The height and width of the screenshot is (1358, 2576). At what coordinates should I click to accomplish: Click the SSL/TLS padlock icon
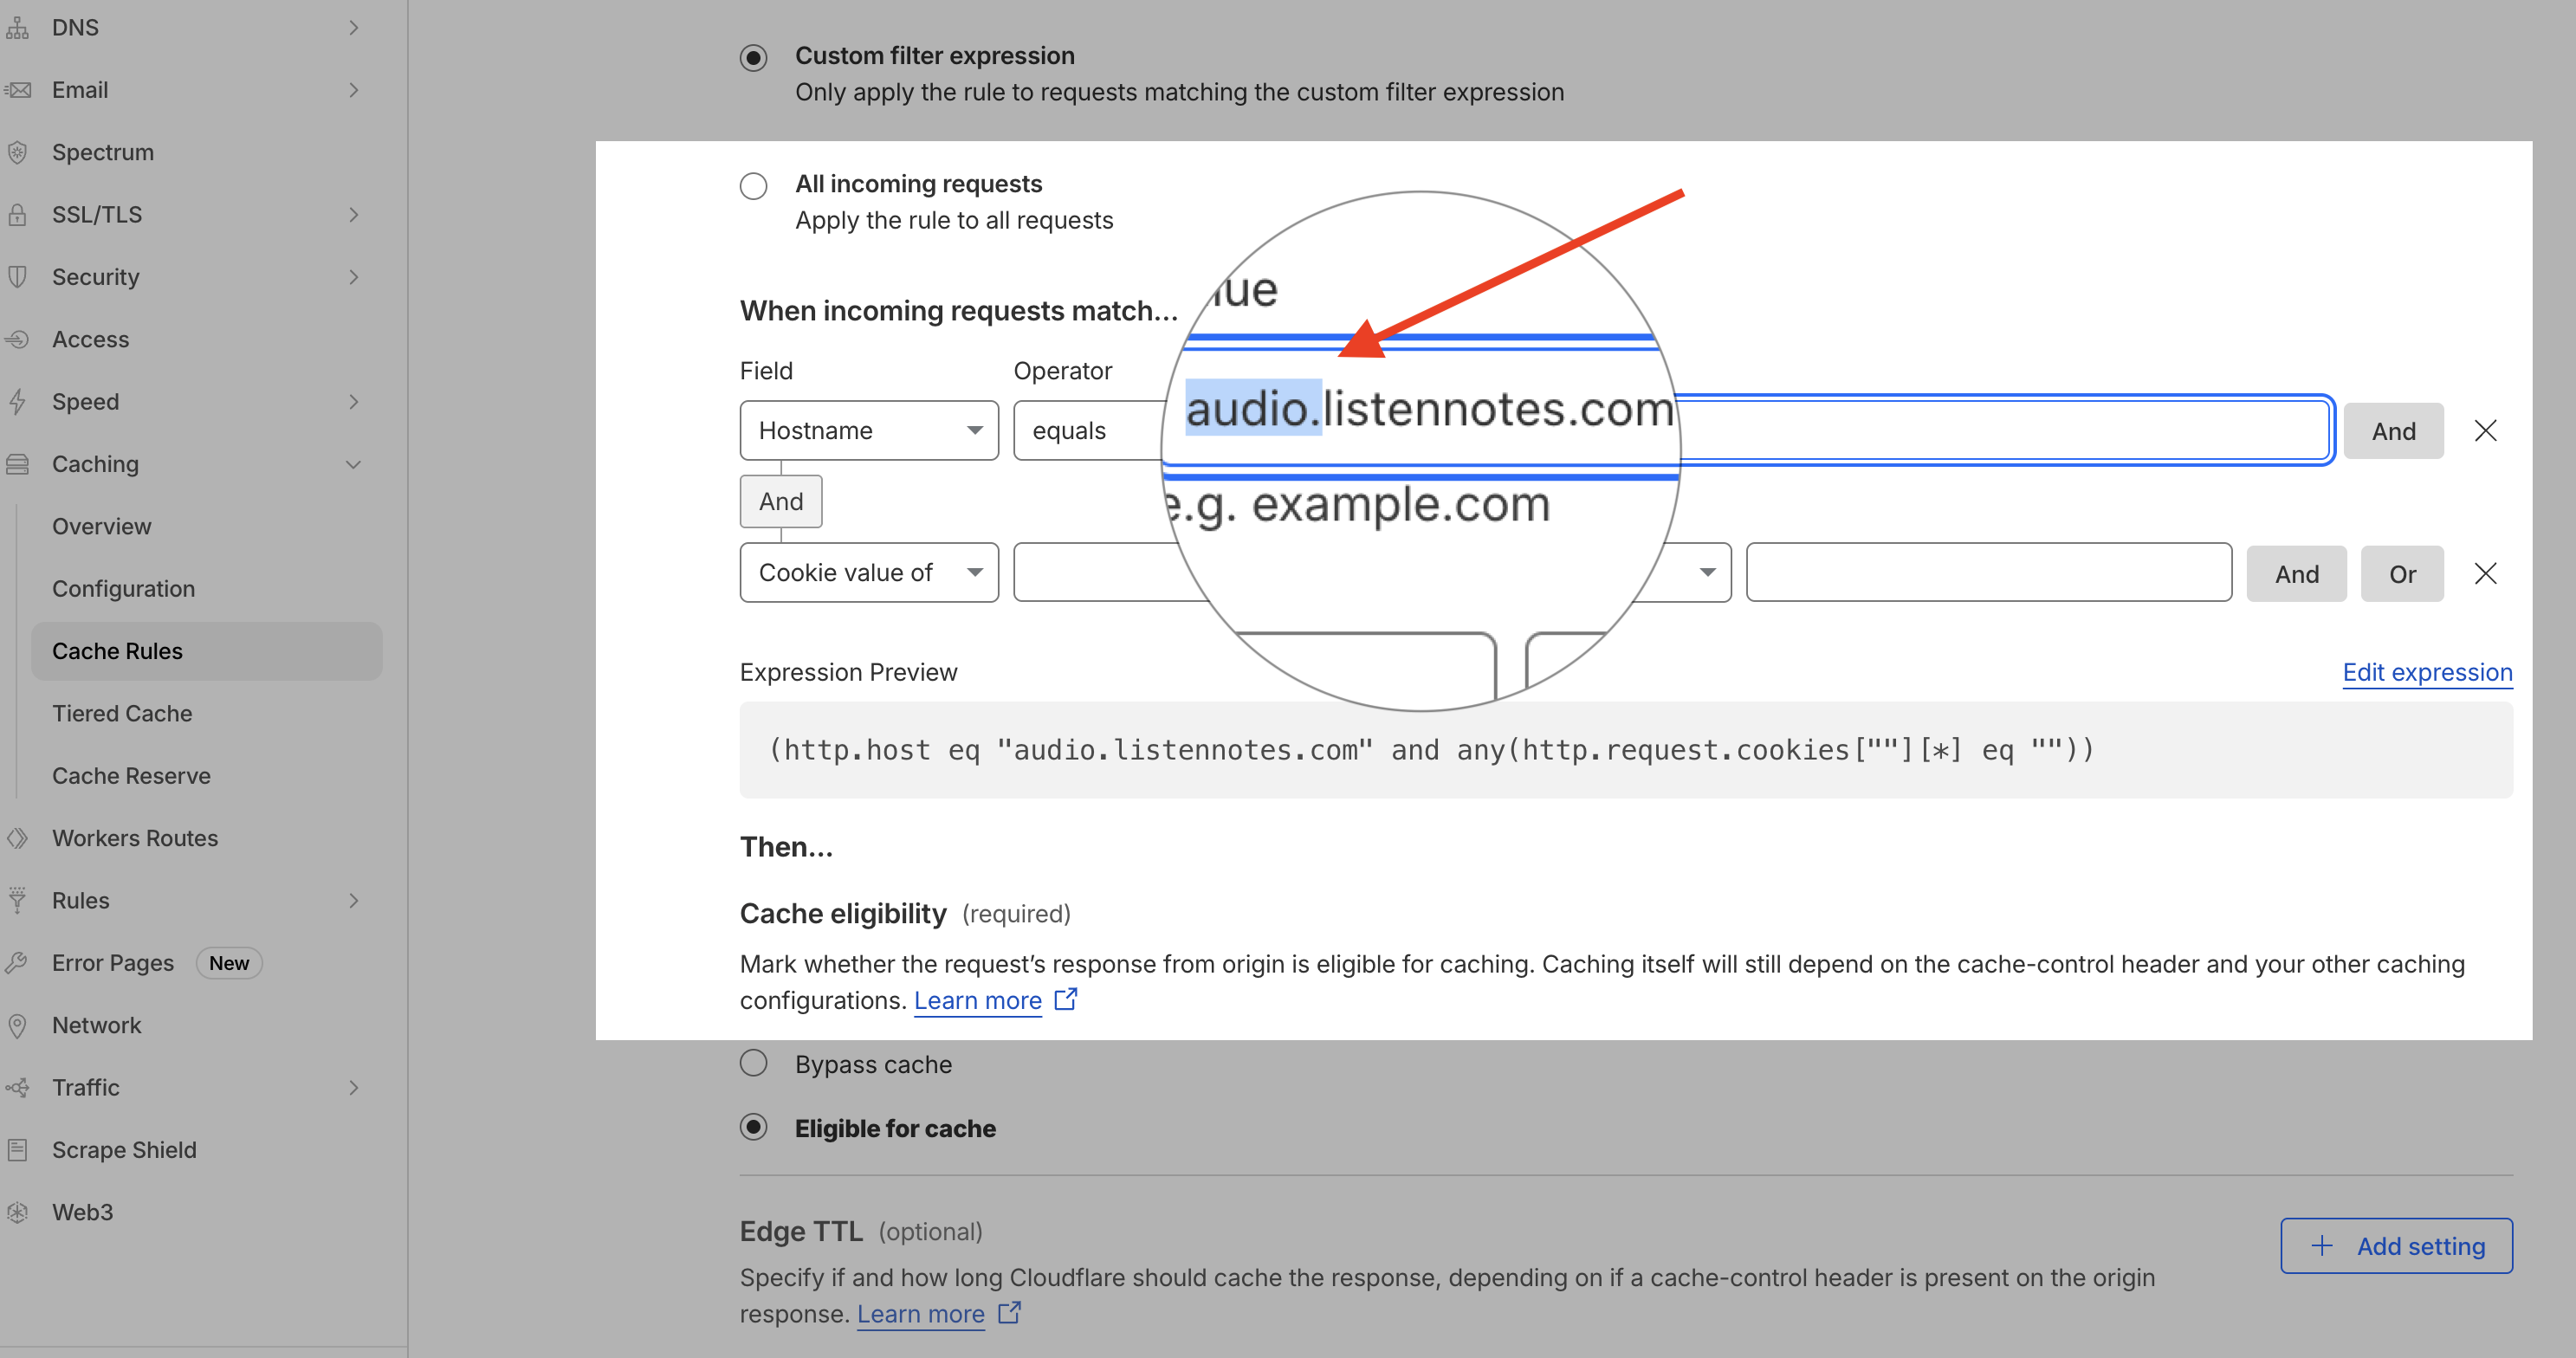click(18, 214)
